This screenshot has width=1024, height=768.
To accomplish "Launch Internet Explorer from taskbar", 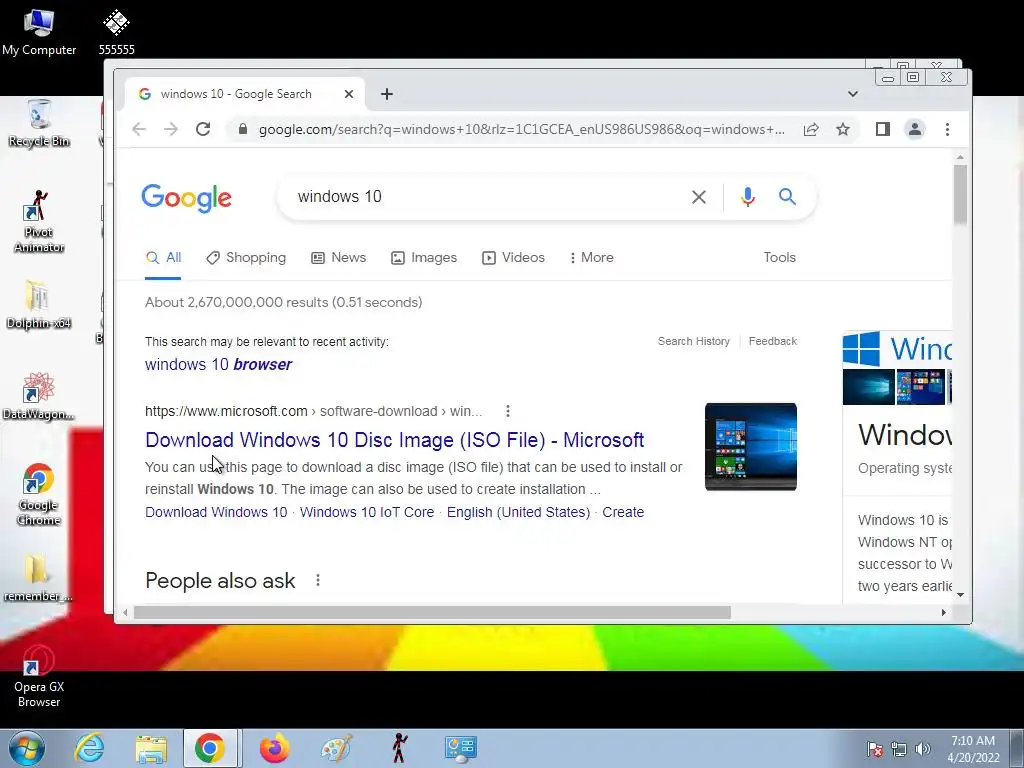I will pos(89,748).
